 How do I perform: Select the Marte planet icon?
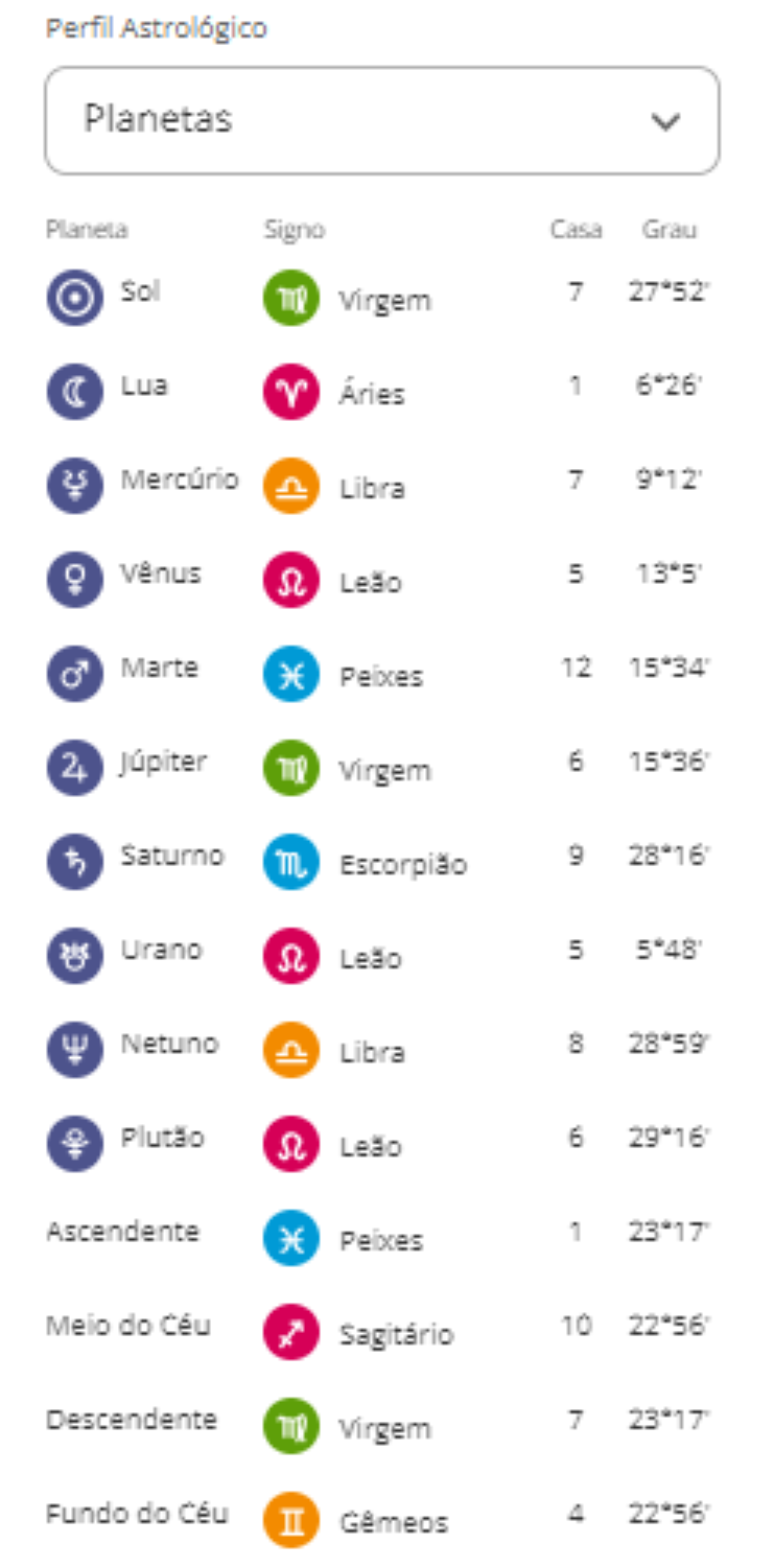click(75, 673)
